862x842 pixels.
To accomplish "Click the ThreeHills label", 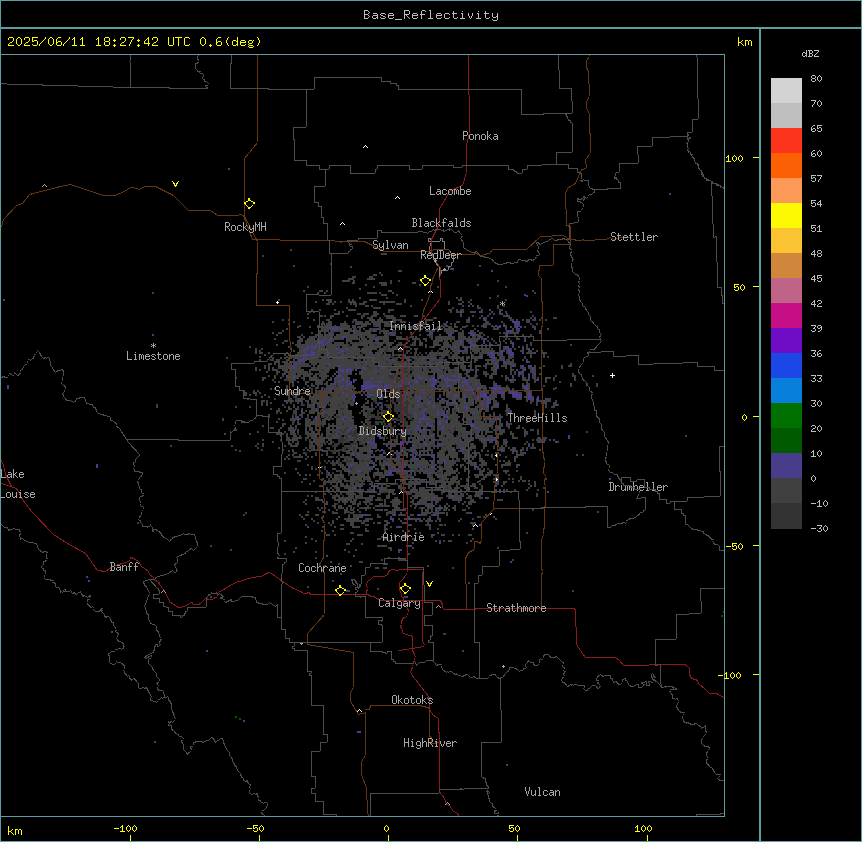I will (537, 418).
